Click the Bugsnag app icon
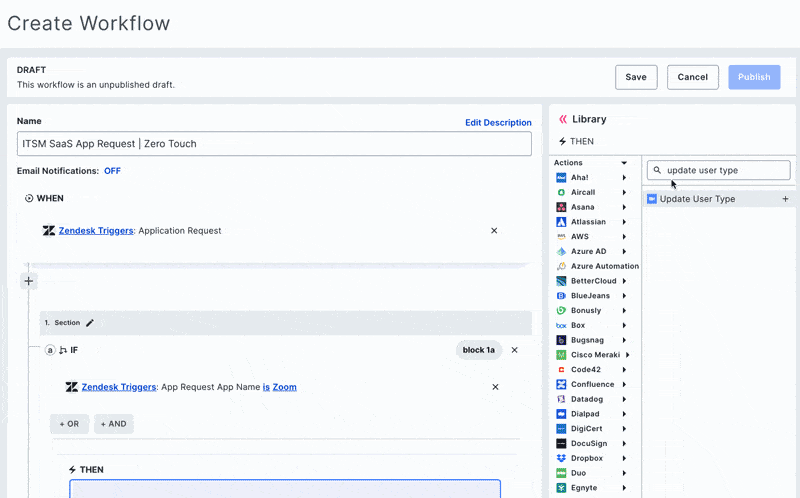The width and height of the screenshot is (800, 498). tap(561, 340)
